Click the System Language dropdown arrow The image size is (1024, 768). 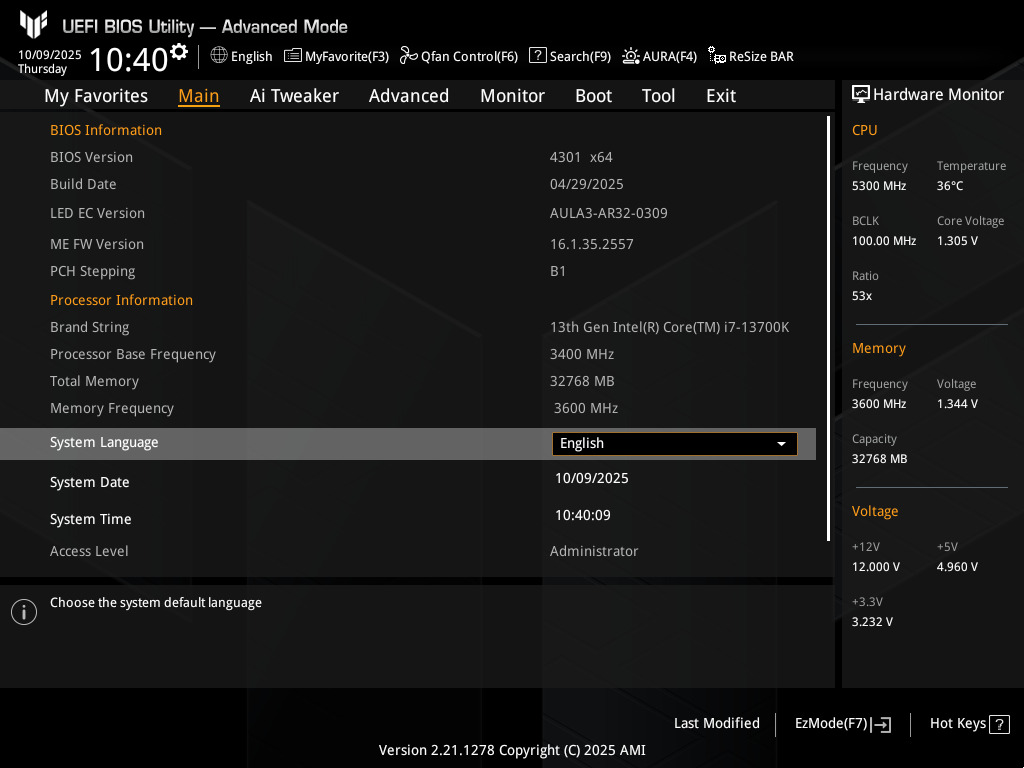click(x=781, y=444)
